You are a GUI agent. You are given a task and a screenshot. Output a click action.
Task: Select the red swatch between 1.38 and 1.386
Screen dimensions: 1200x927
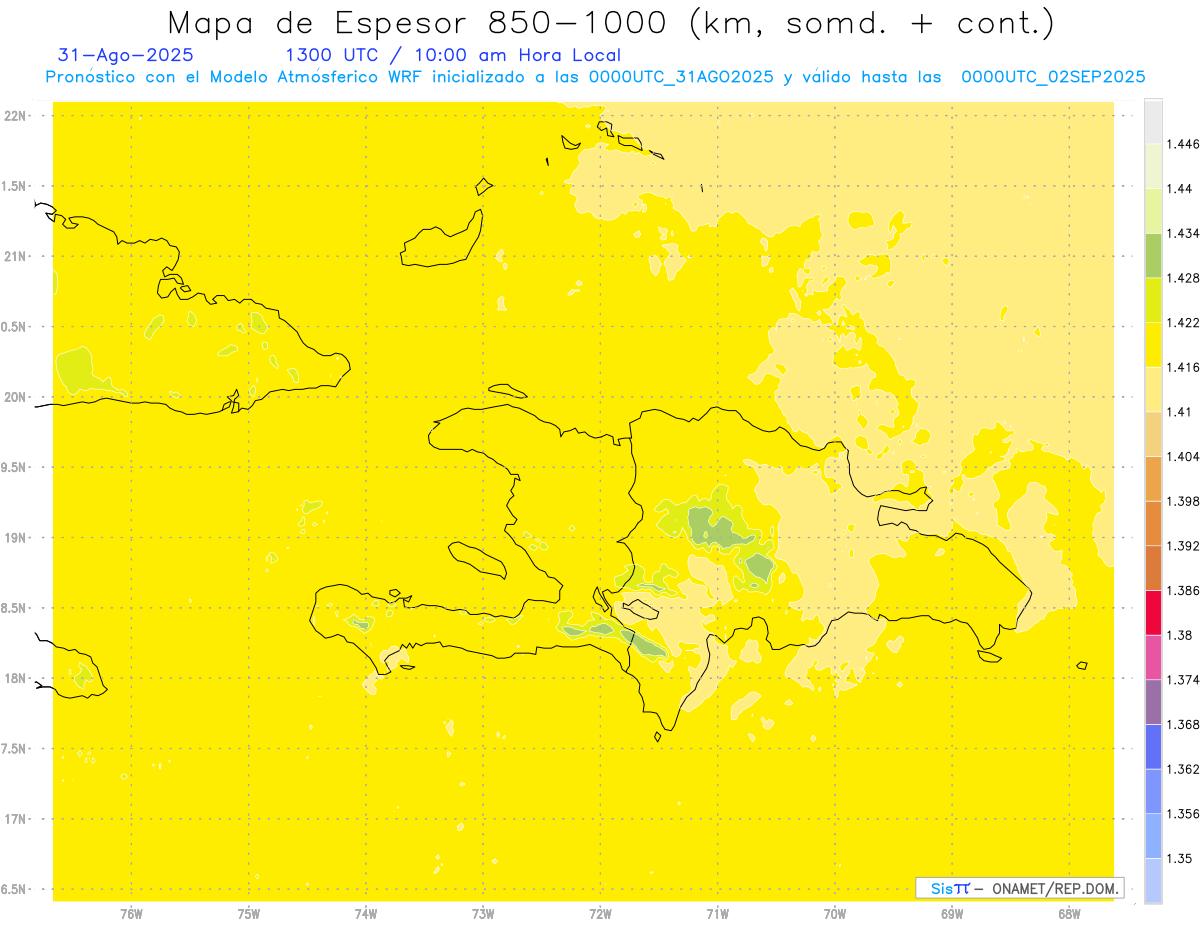click(1153, 612)
